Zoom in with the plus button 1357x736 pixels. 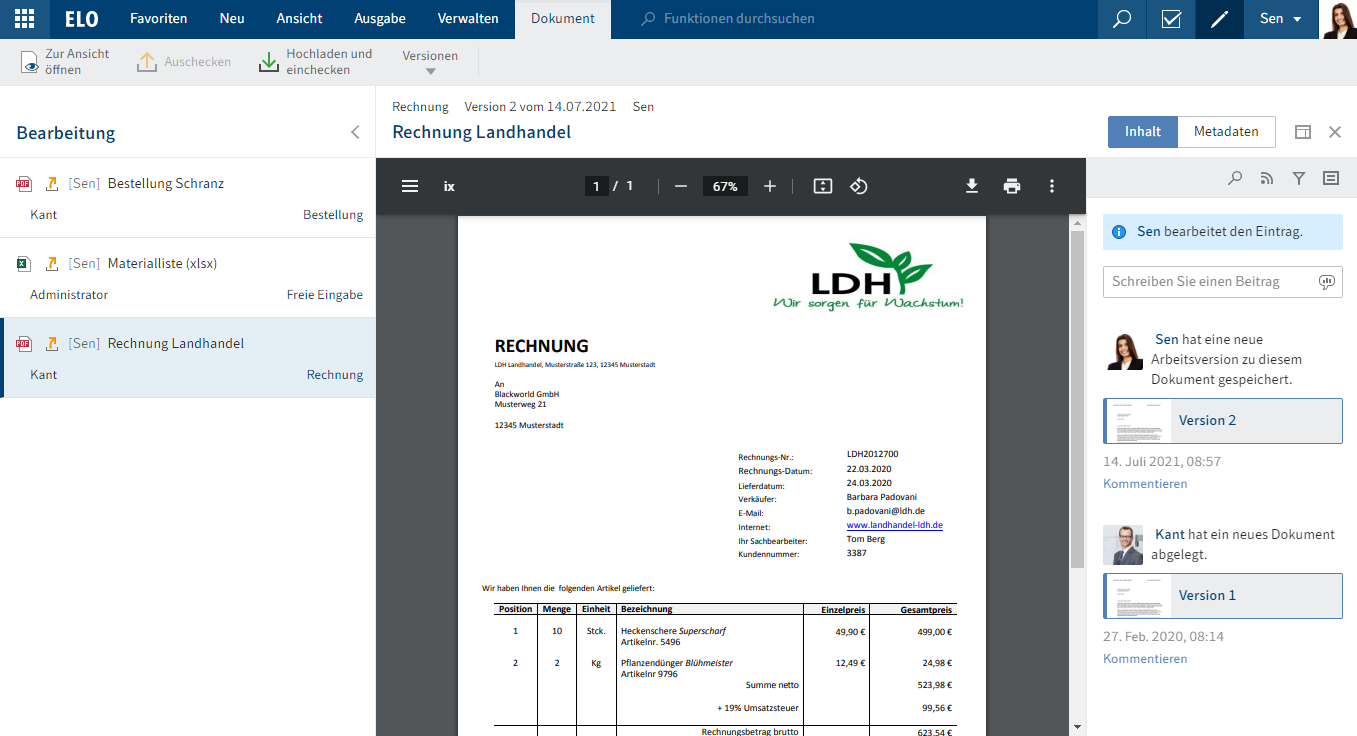tap(770, 186)
